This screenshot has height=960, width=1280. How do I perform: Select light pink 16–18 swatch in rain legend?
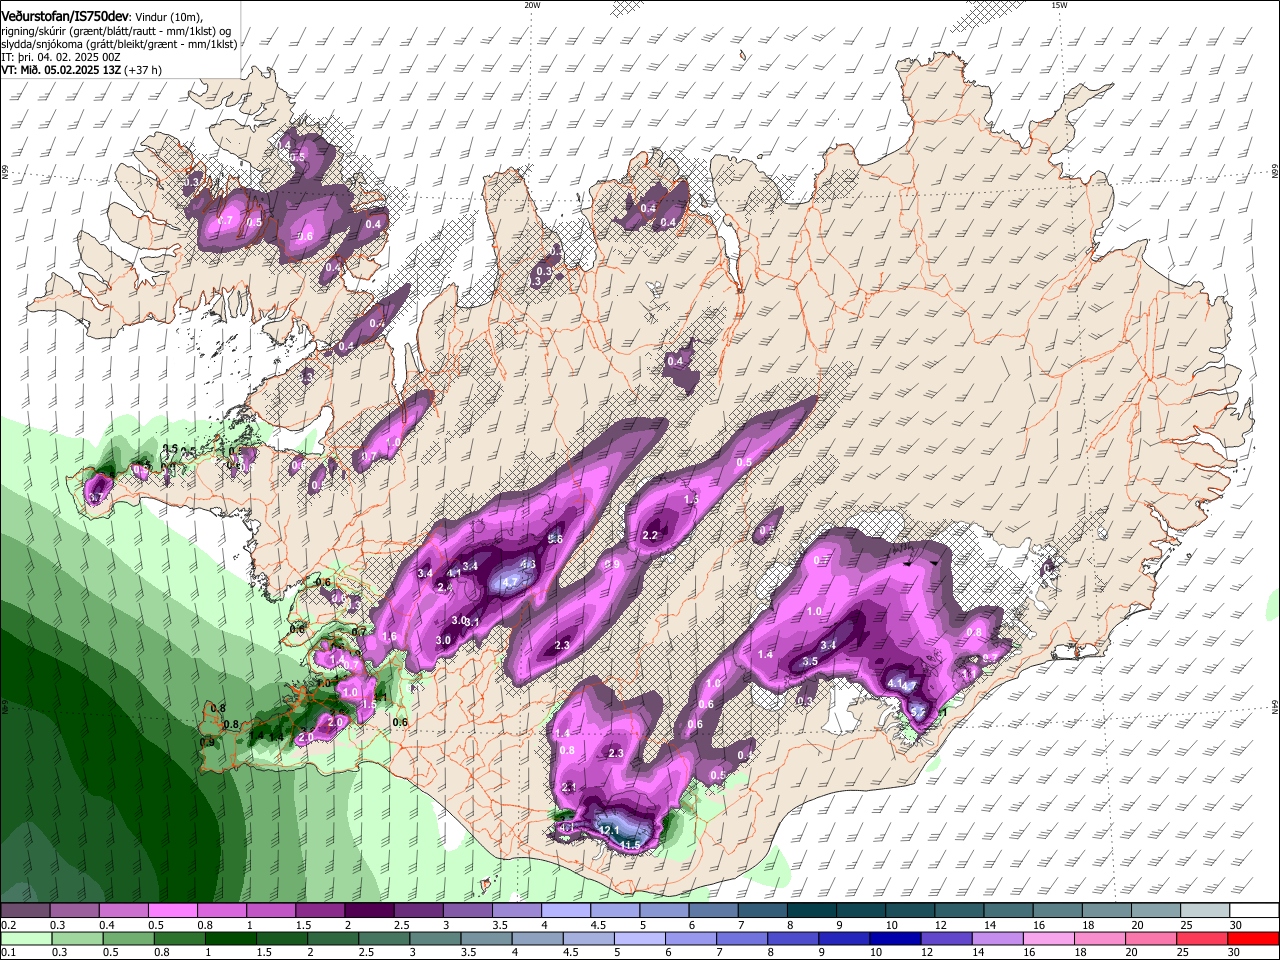click(1049, 938)
